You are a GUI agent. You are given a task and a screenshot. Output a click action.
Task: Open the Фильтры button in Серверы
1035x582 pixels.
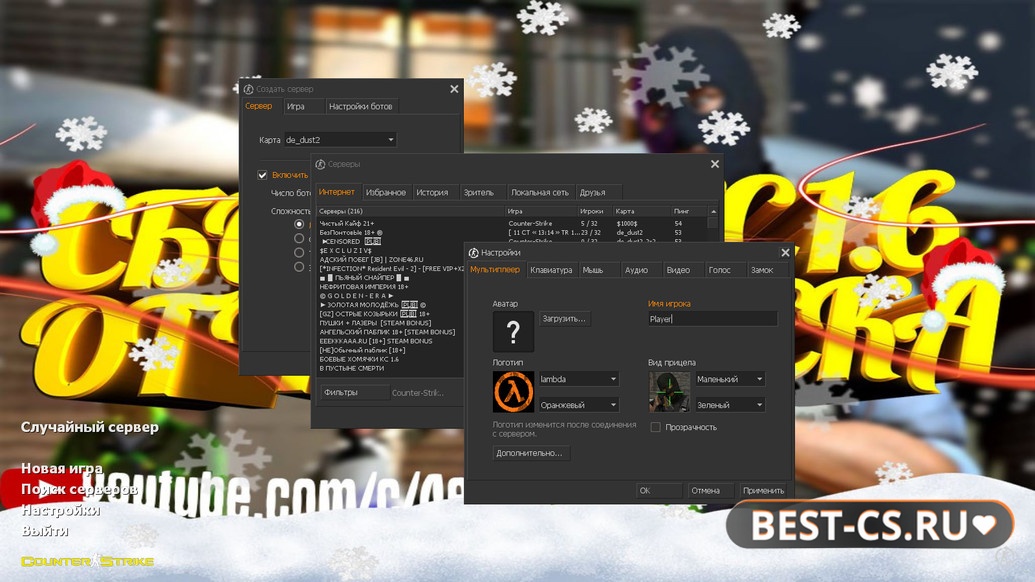pyautogui.click(x=354, y=393)
